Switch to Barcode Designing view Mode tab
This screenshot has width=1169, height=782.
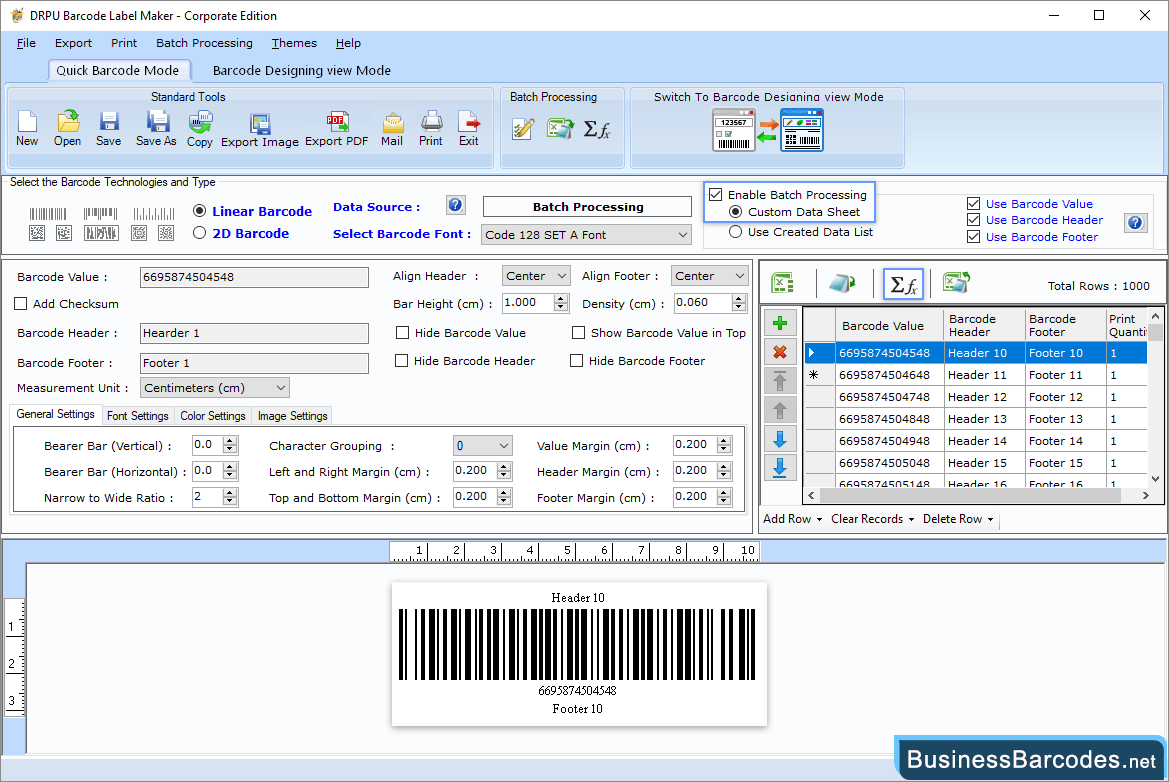pos(302,70)
